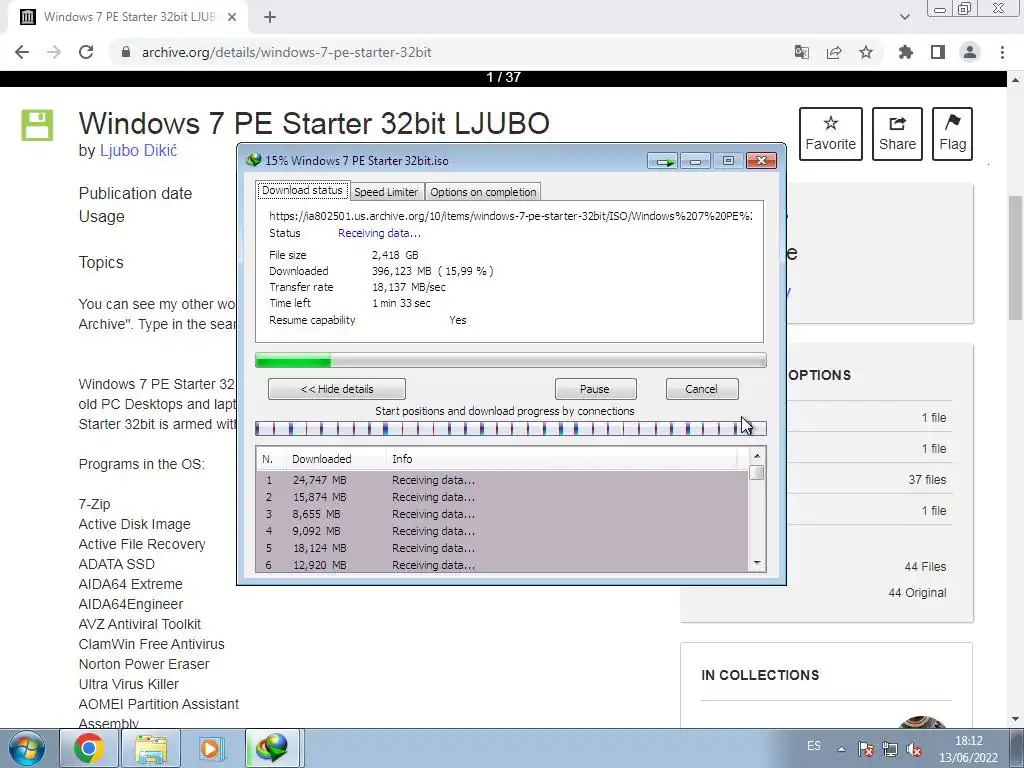Click the Receiving data status text

pos(379,233)
